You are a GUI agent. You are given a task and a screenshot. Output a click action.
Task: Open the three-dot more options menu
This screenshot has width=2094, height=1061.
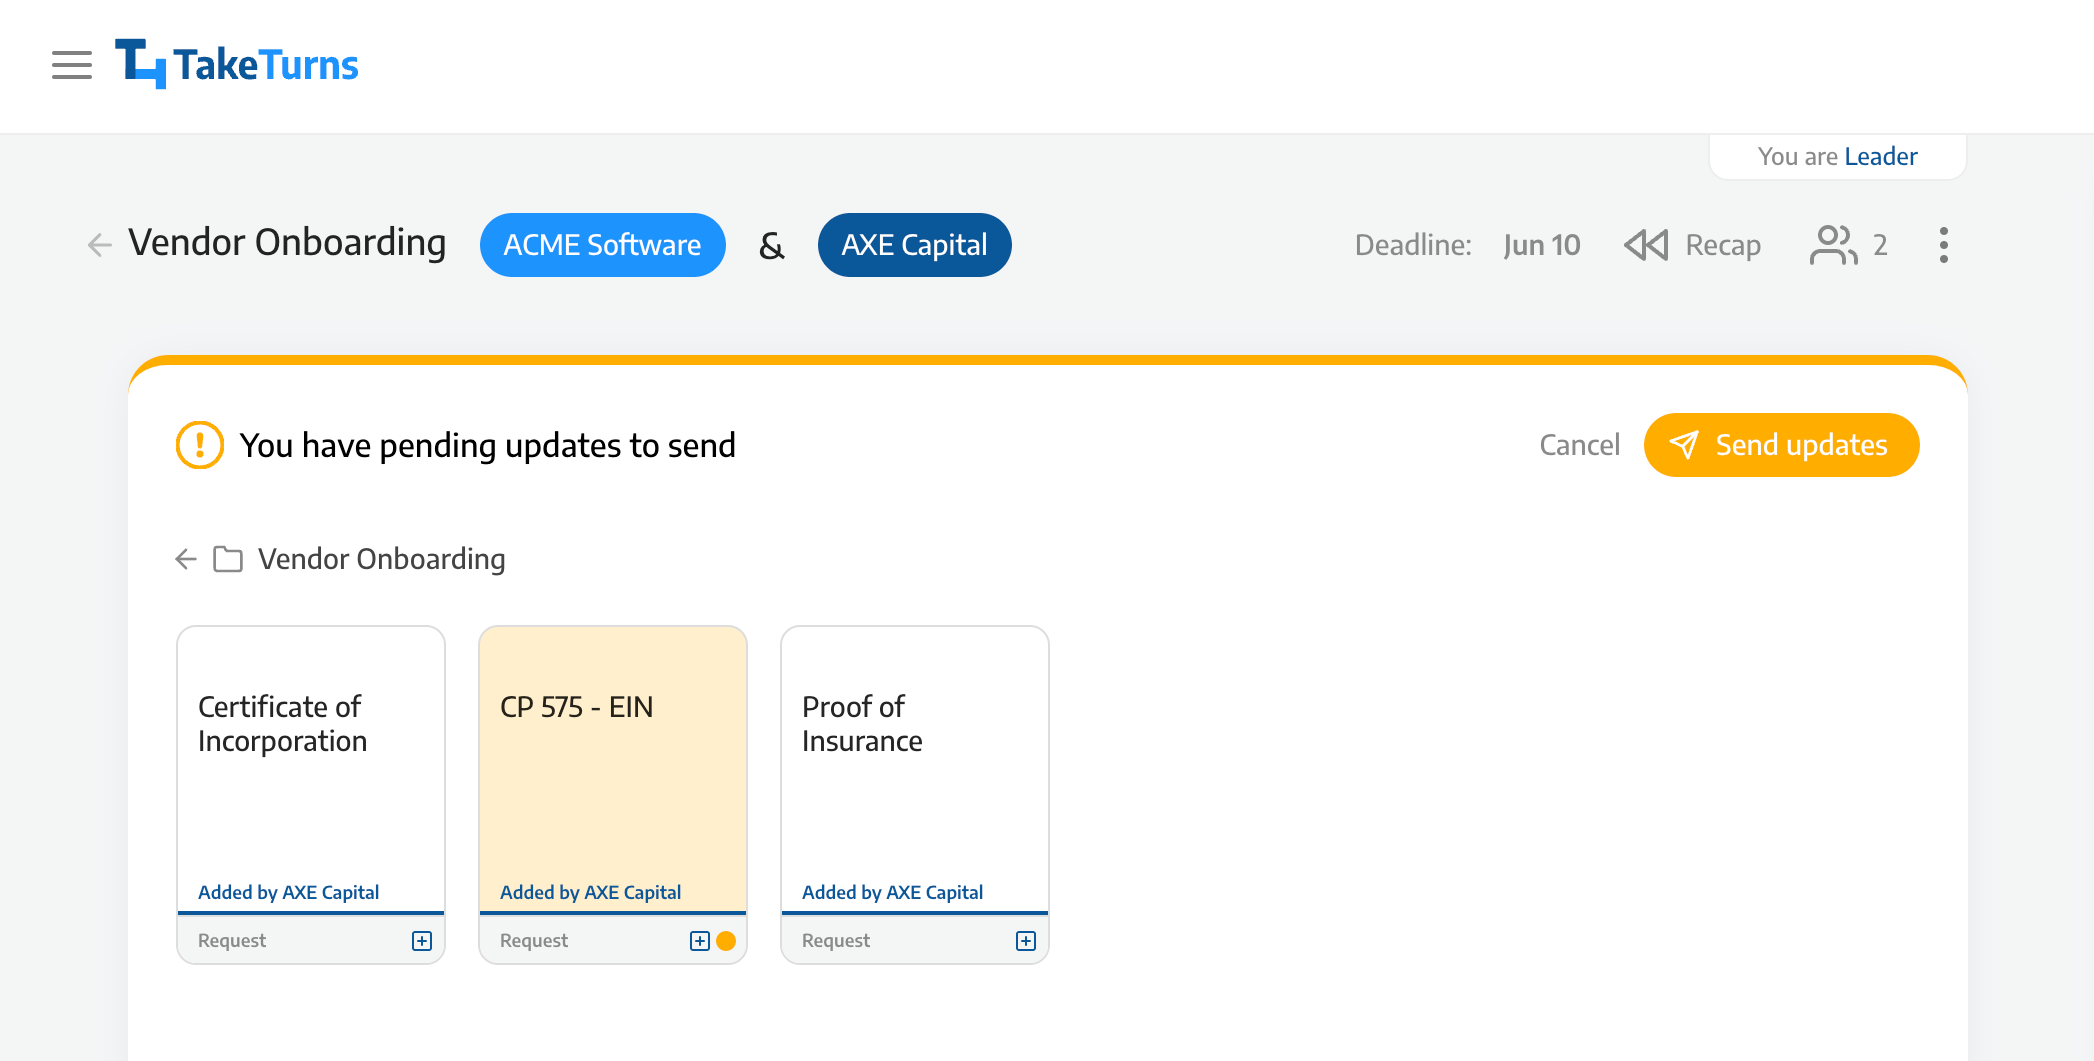pos(1943,245)
